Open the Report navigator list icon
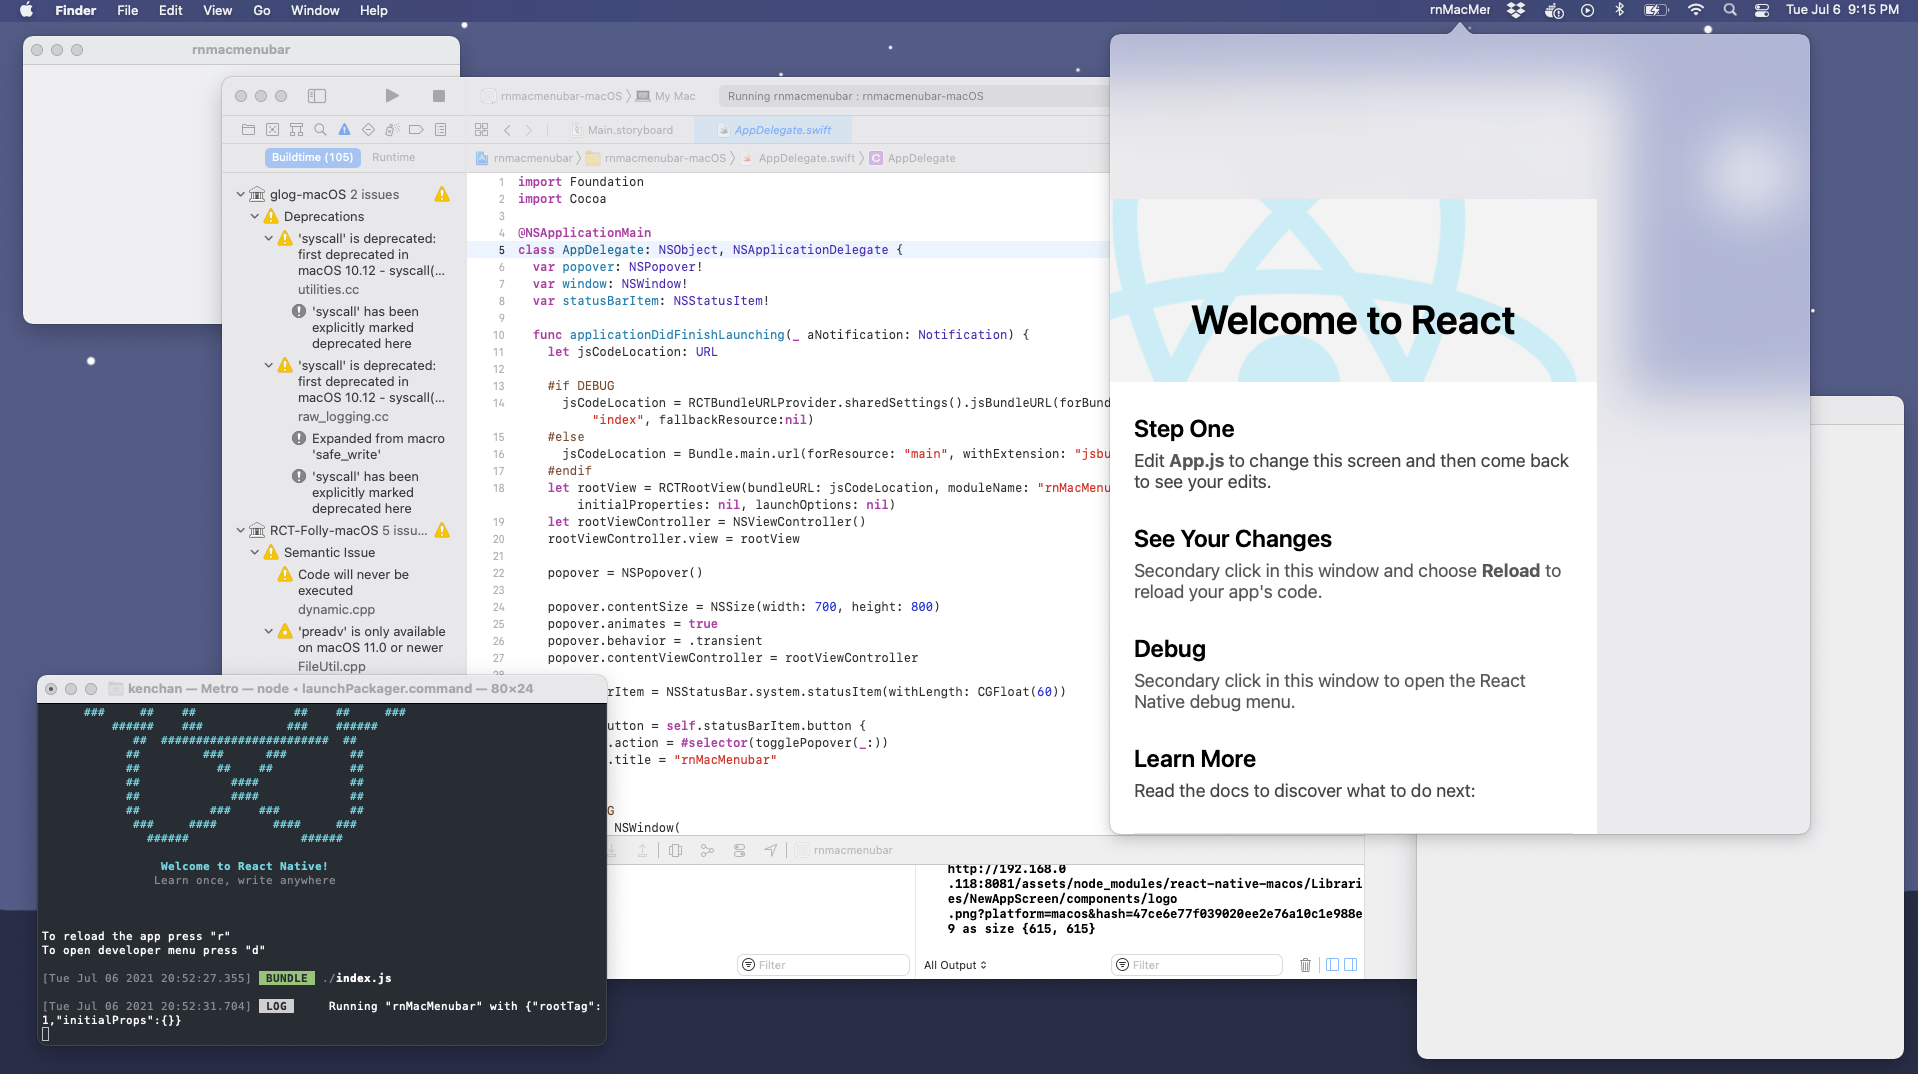This screenshot has width=1918, height=1074. click(440, 130)
